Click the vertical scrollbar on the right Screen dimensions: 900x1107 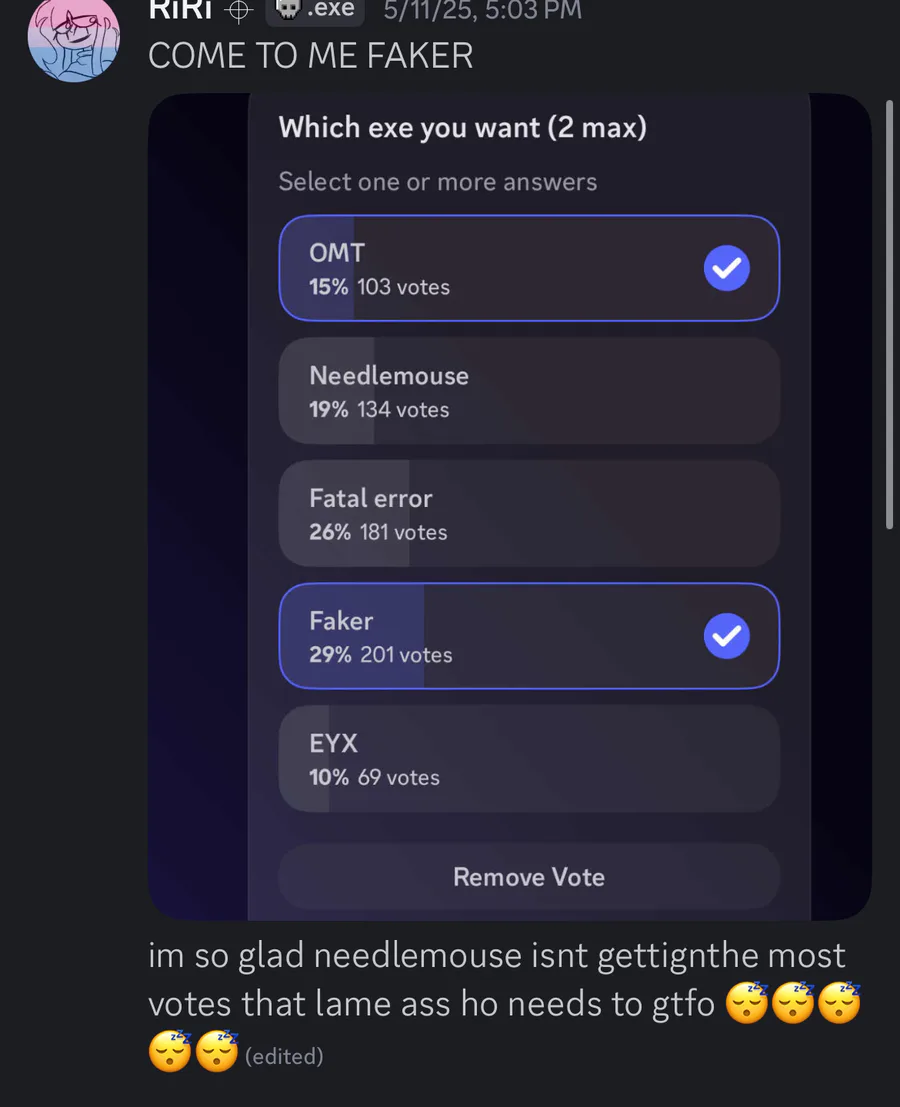(889, 314)
